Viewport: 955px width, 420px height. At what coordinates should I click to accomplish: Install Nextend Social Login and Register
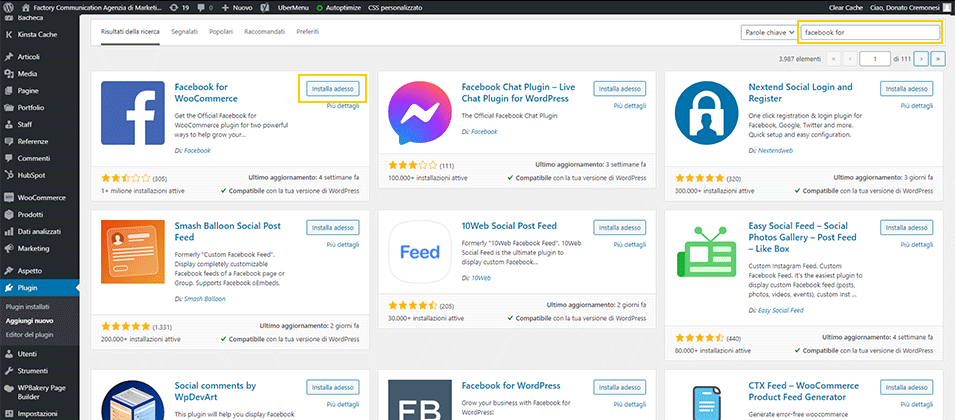pyautogui.click(x=906, y=89)
